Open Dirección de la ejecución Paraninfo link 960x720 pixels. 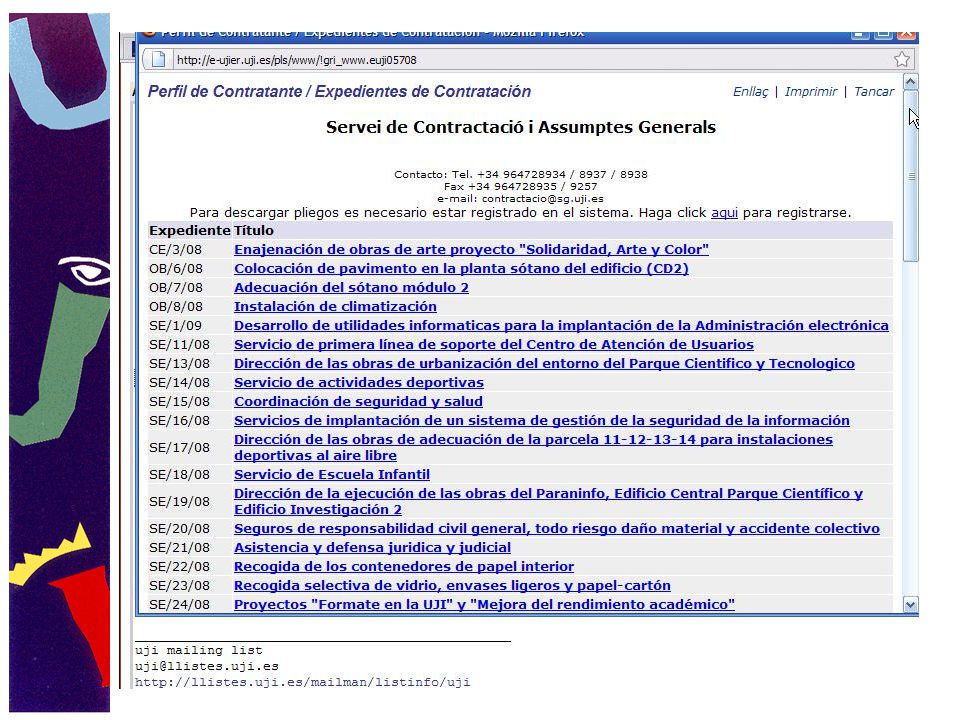549,501
